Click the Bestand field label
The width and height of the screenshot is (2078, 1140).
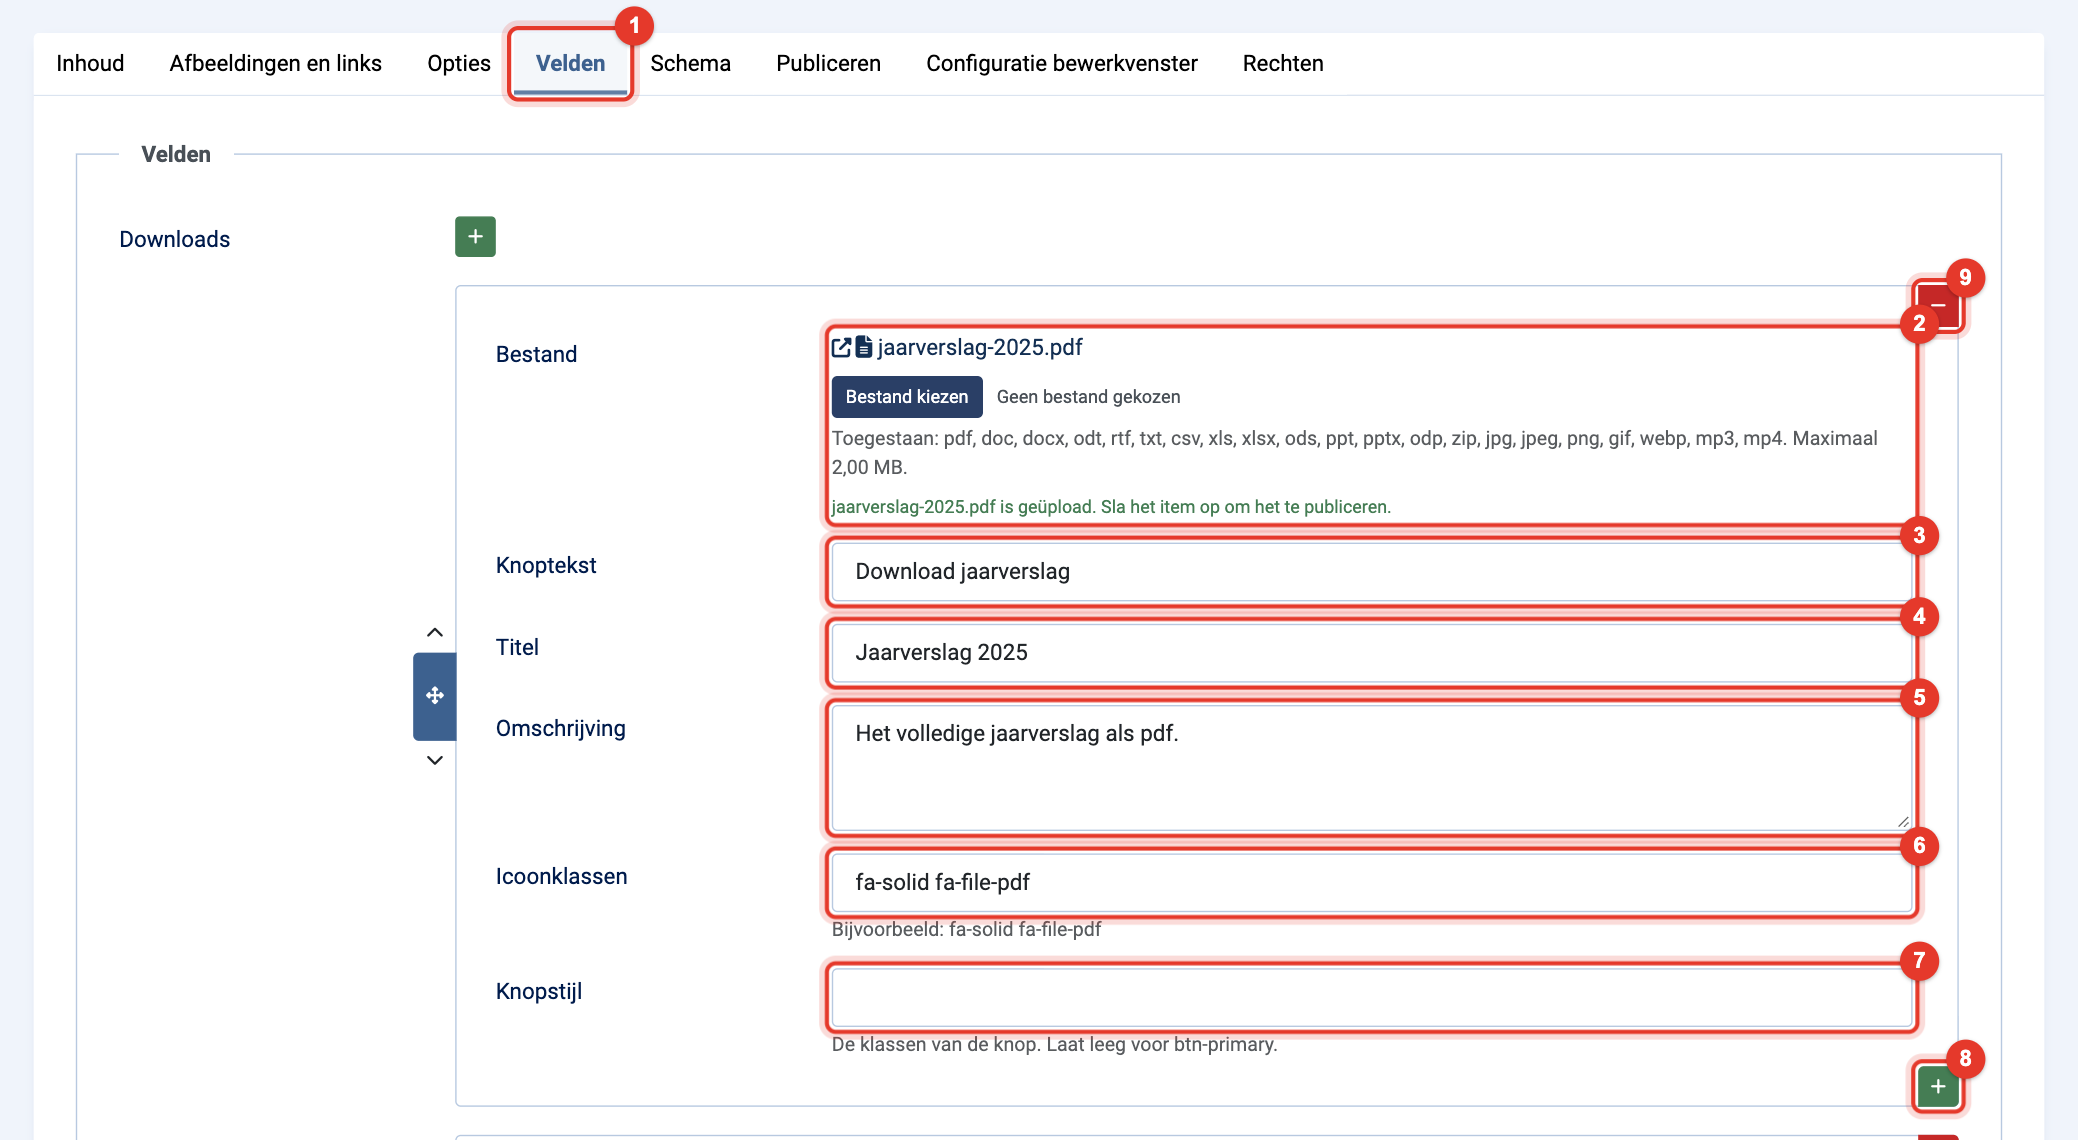click(536, 354)
